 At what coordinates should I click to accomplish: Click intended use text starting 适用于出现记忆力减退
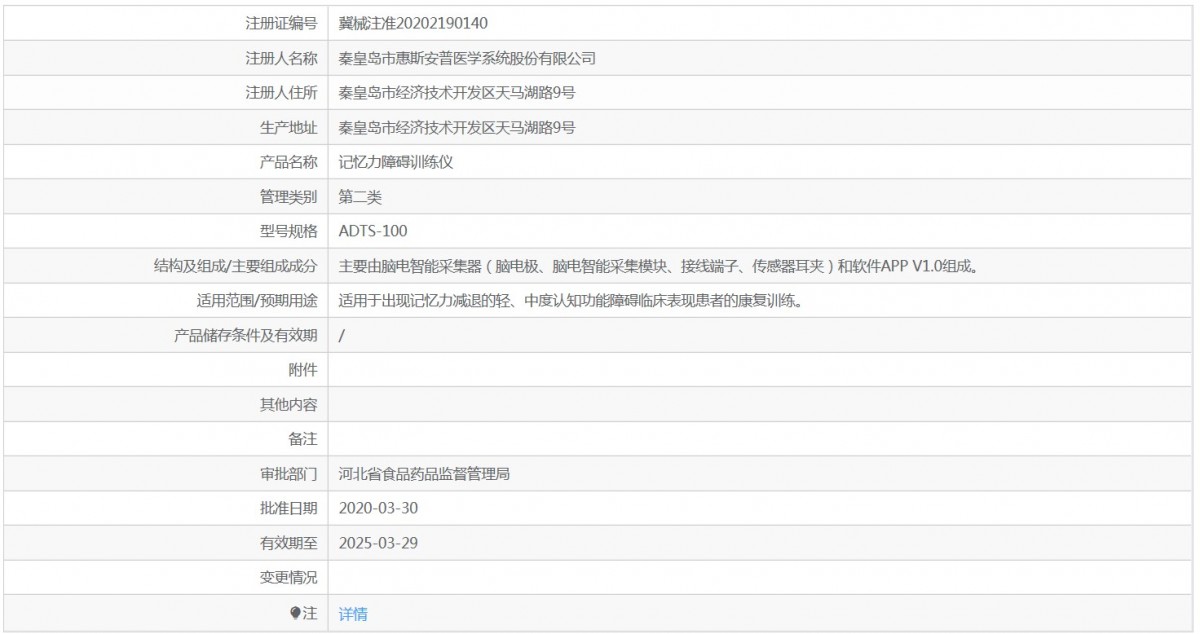(571, 301)
